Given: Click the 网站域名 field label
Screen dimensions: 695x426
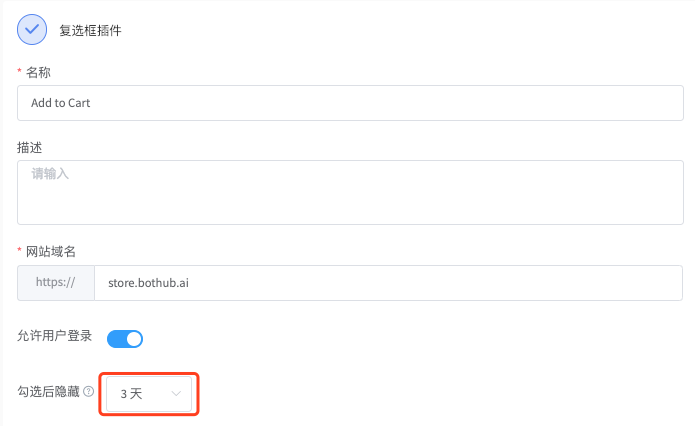Looking at the screenshot, I should tap(51, 252).
